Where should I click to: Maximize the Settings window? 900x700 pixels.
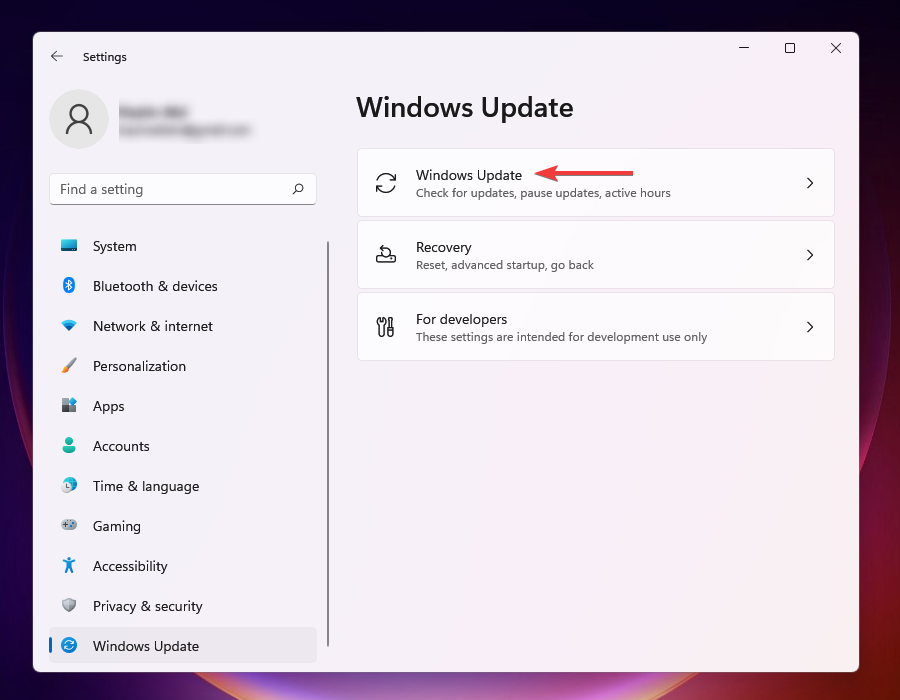click(x=790, y=48)
